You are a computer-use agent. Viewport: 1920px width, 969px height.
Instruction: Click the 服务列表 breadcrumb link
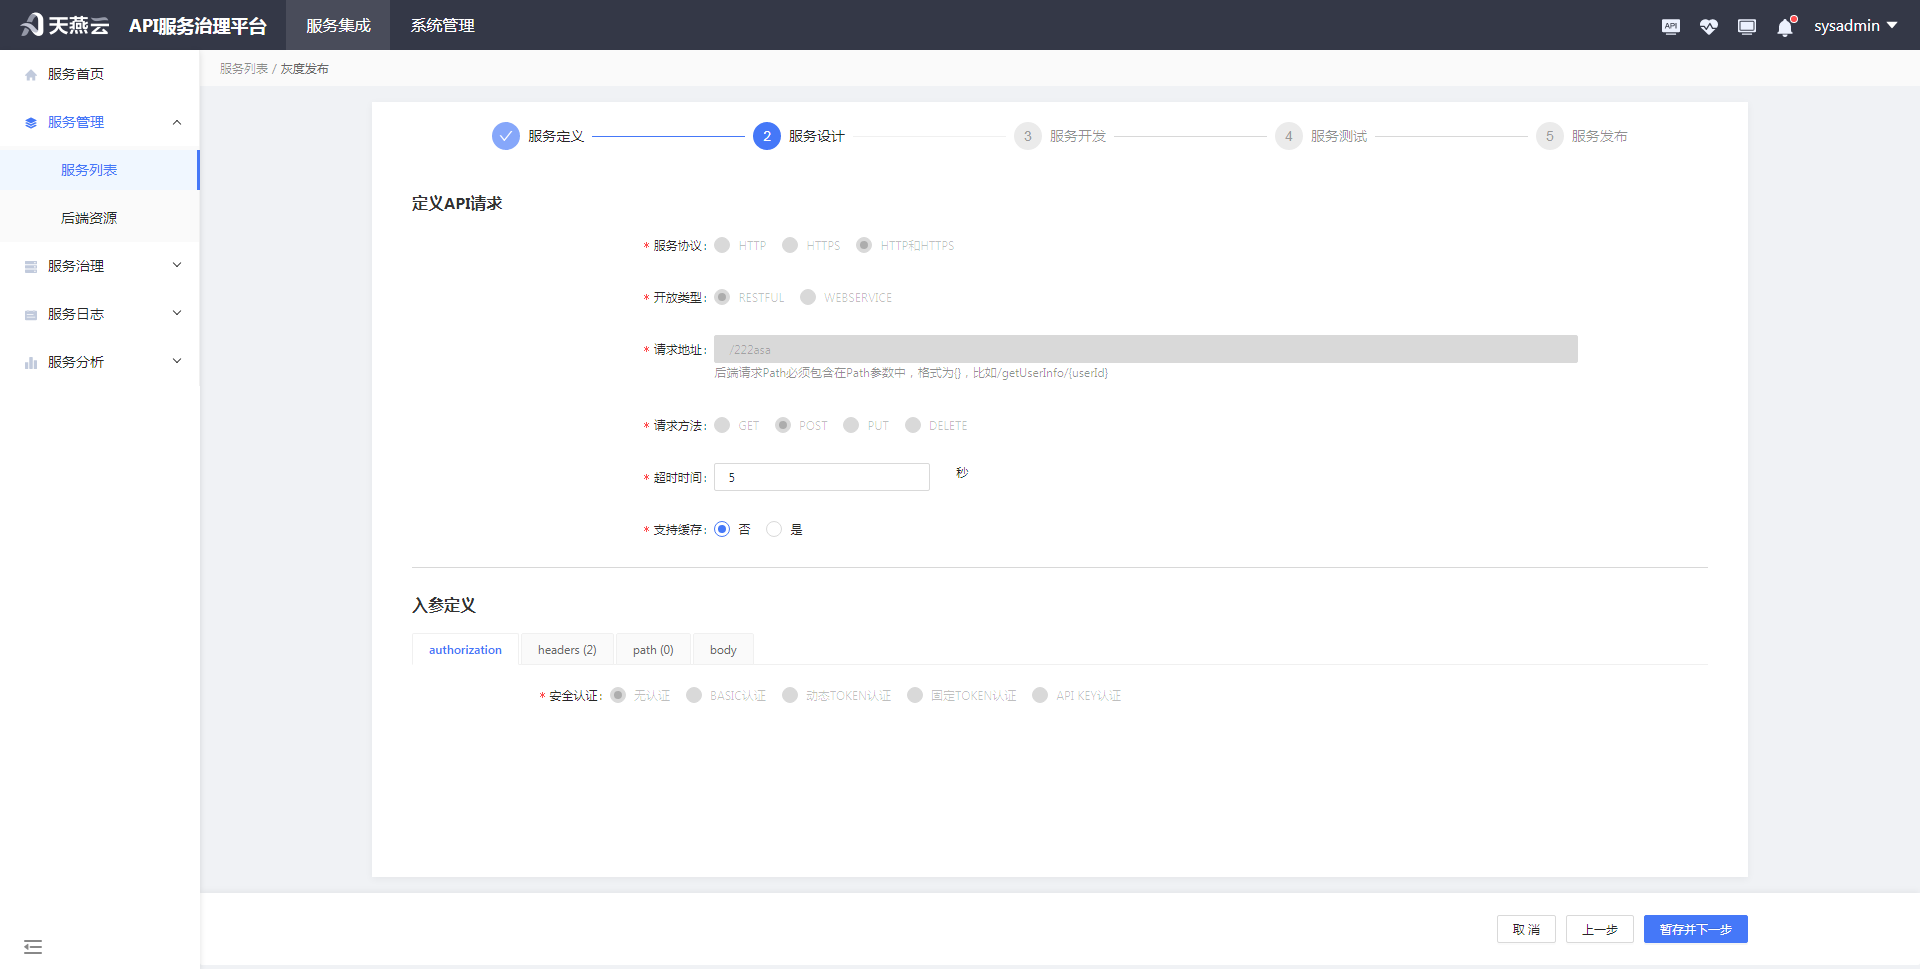click(243, 68)
